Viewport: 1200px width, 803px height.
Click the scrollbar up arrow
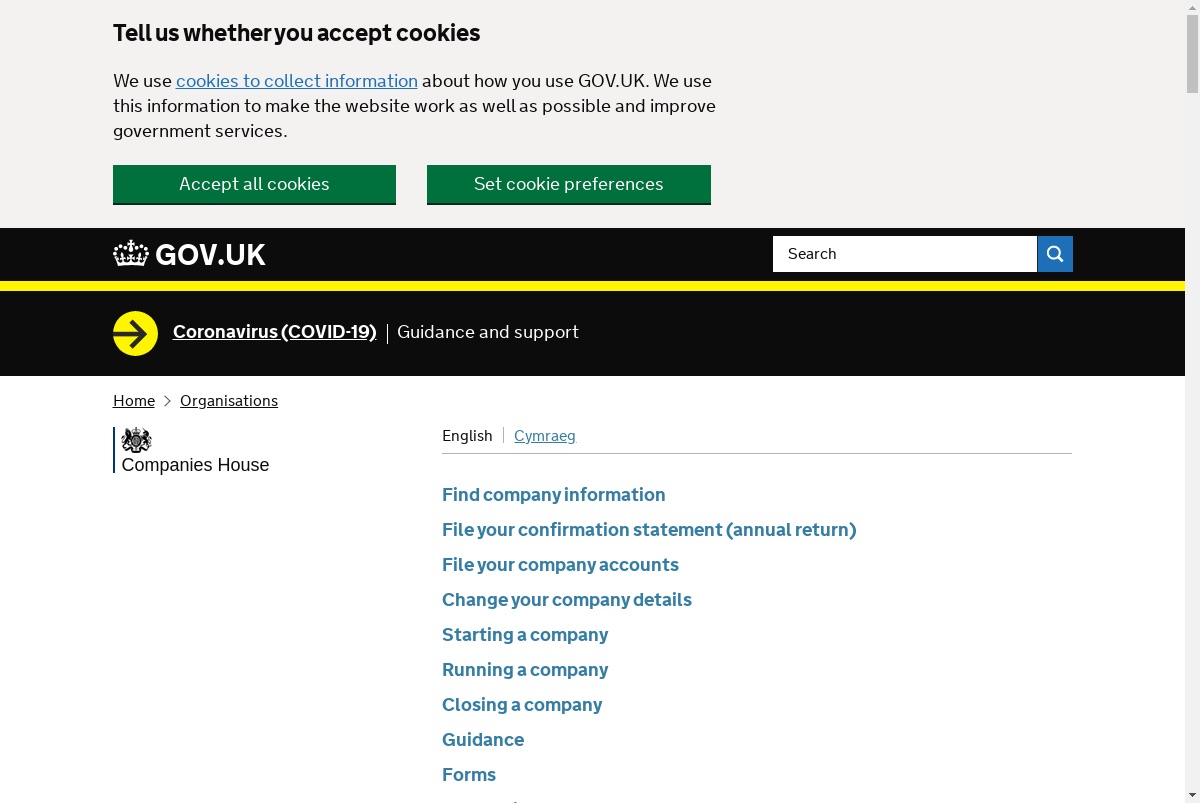[1192, 8]
